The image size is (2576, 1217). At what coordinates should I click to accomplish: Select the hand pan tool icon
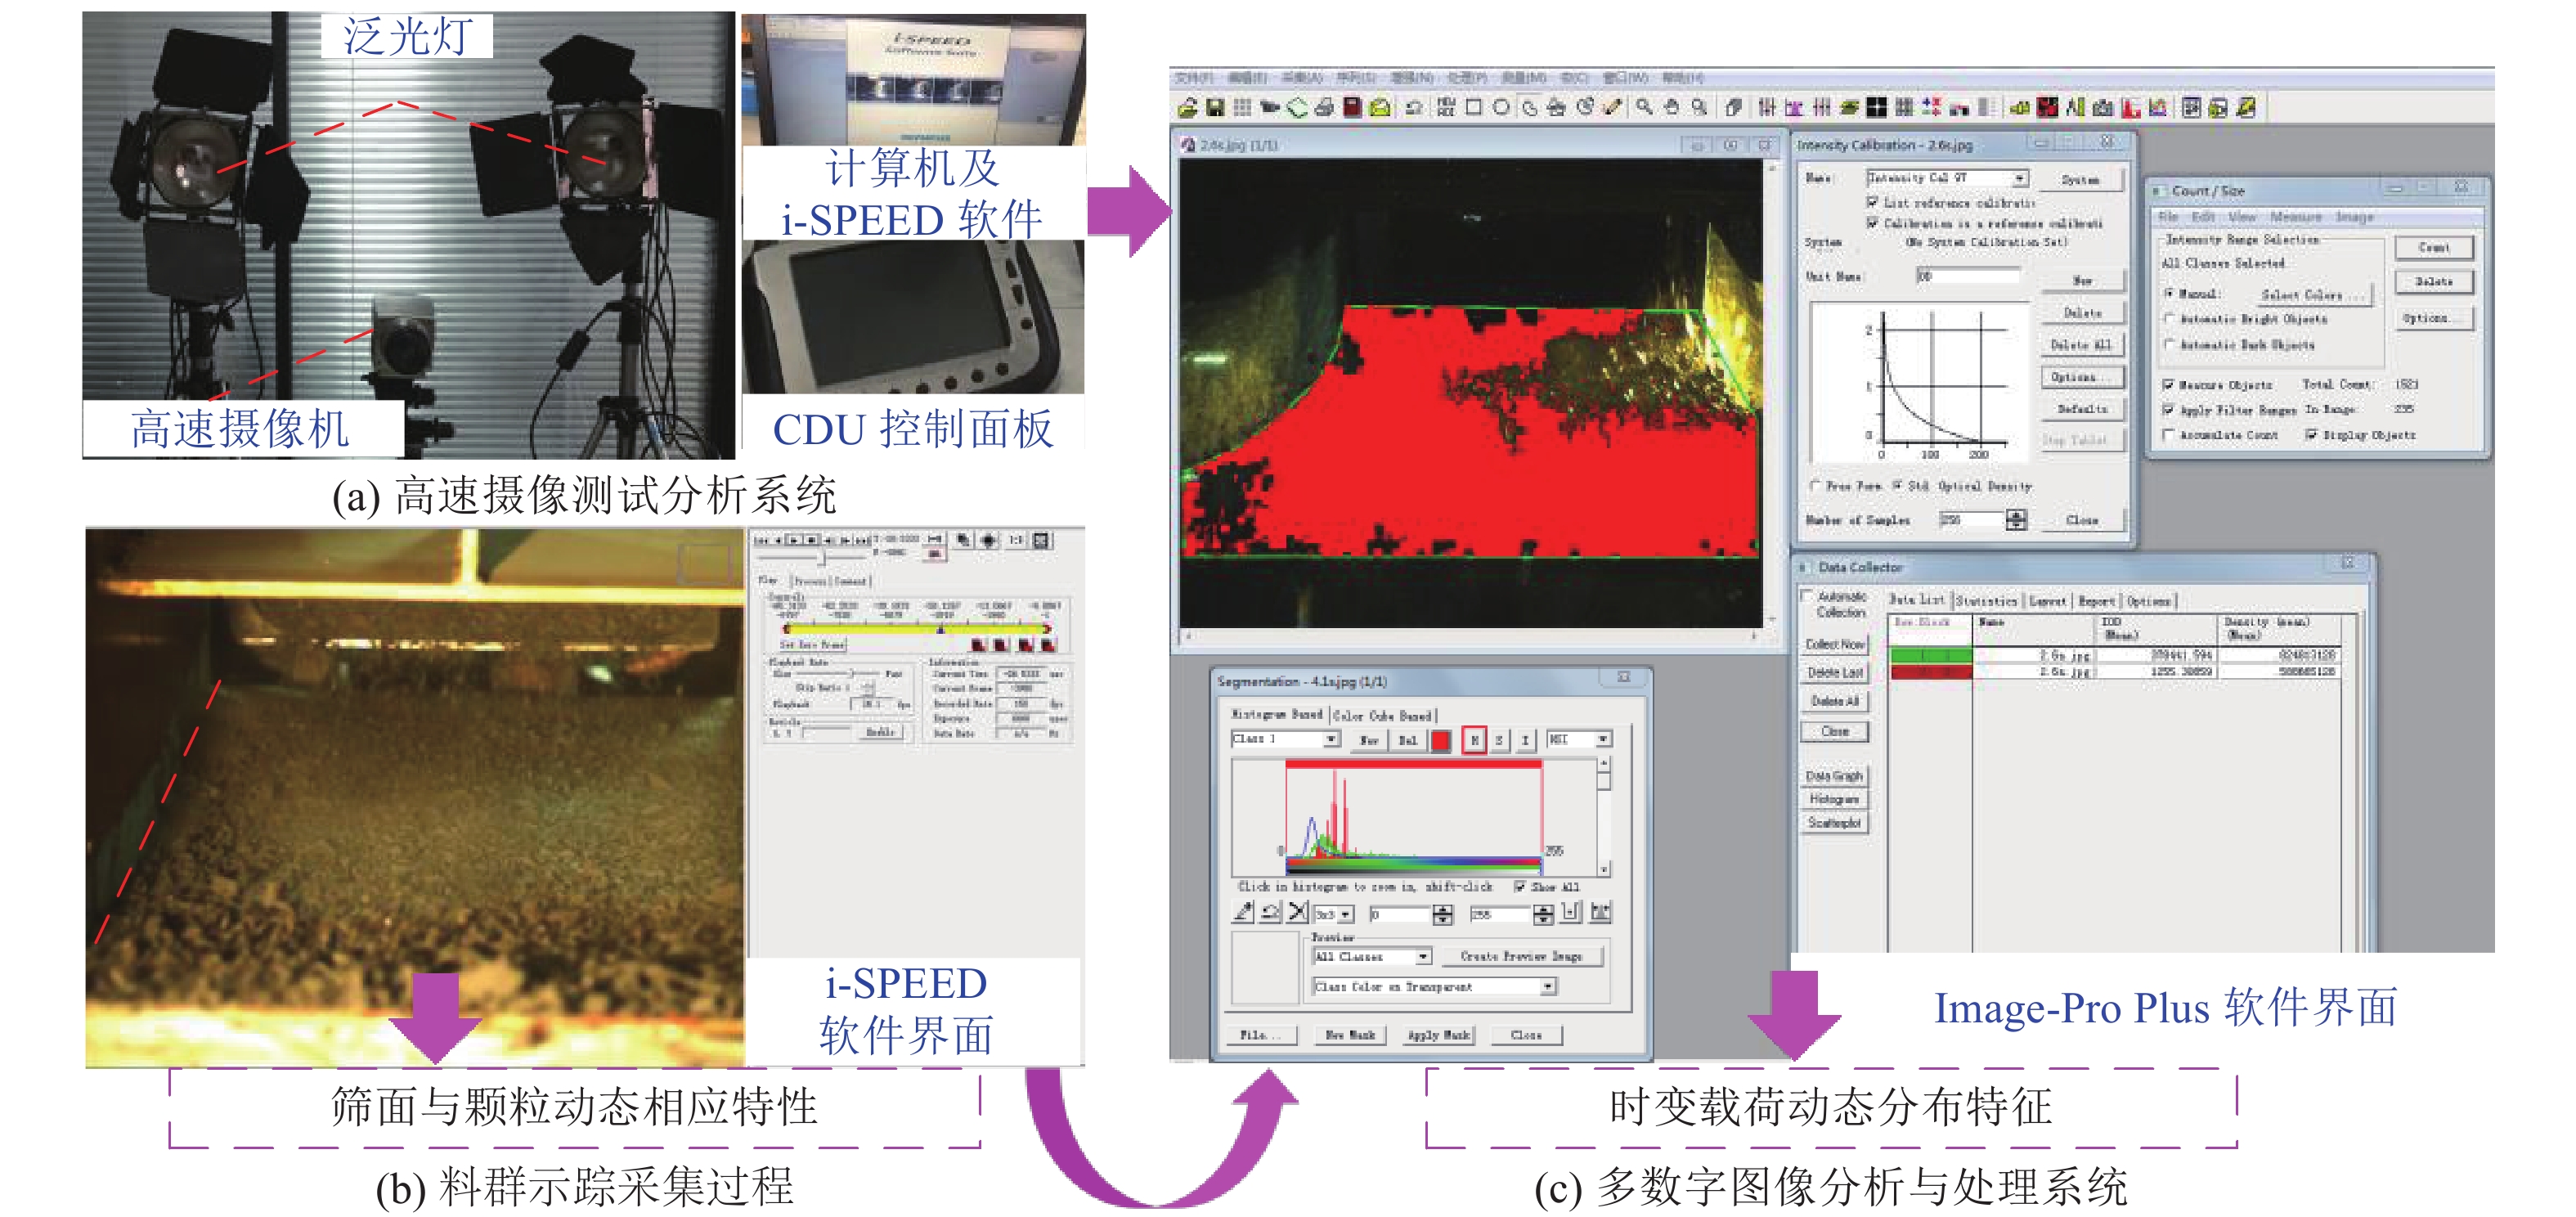[1671, 108]
